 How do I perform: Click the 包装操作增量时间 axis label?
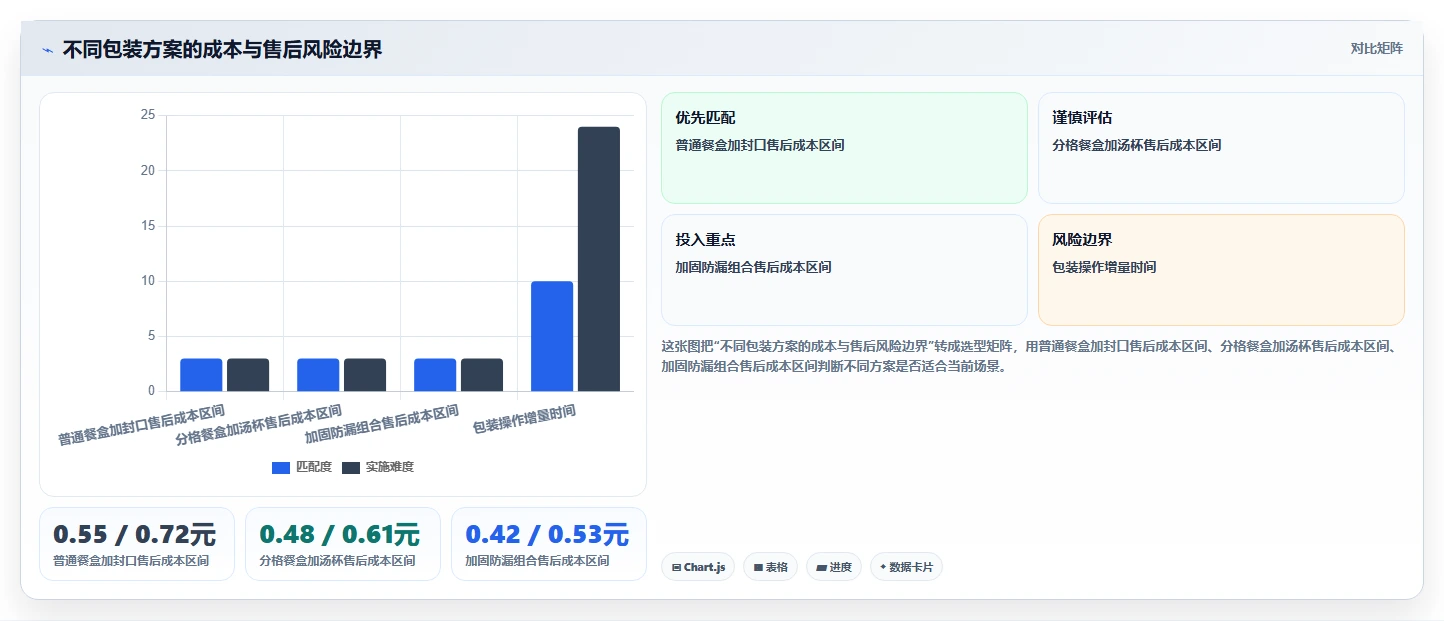[524, 419]
